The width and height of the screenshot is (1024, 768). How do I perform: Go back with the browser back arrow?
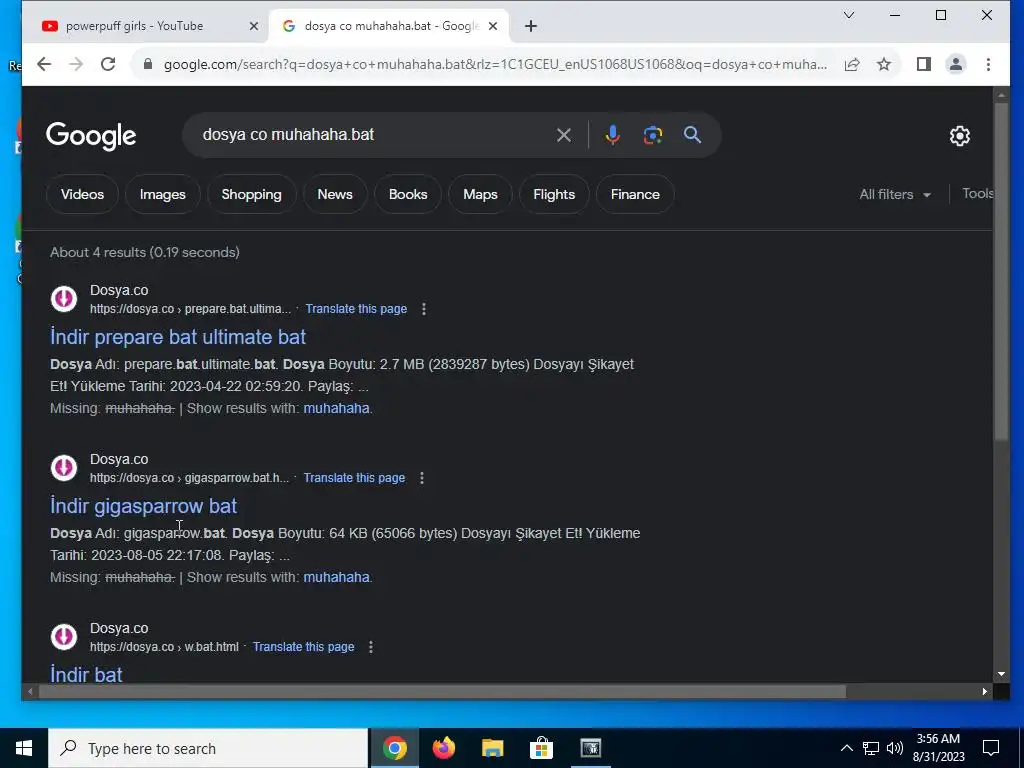(44, 64)
